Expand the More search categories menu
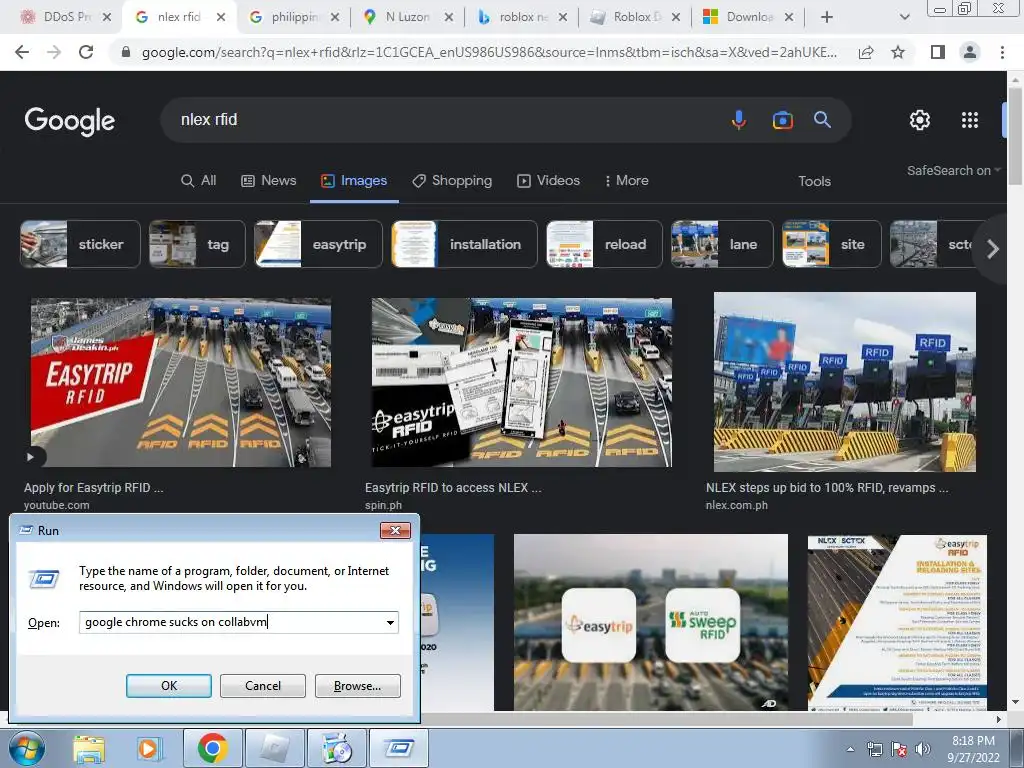 coord(626,181)
